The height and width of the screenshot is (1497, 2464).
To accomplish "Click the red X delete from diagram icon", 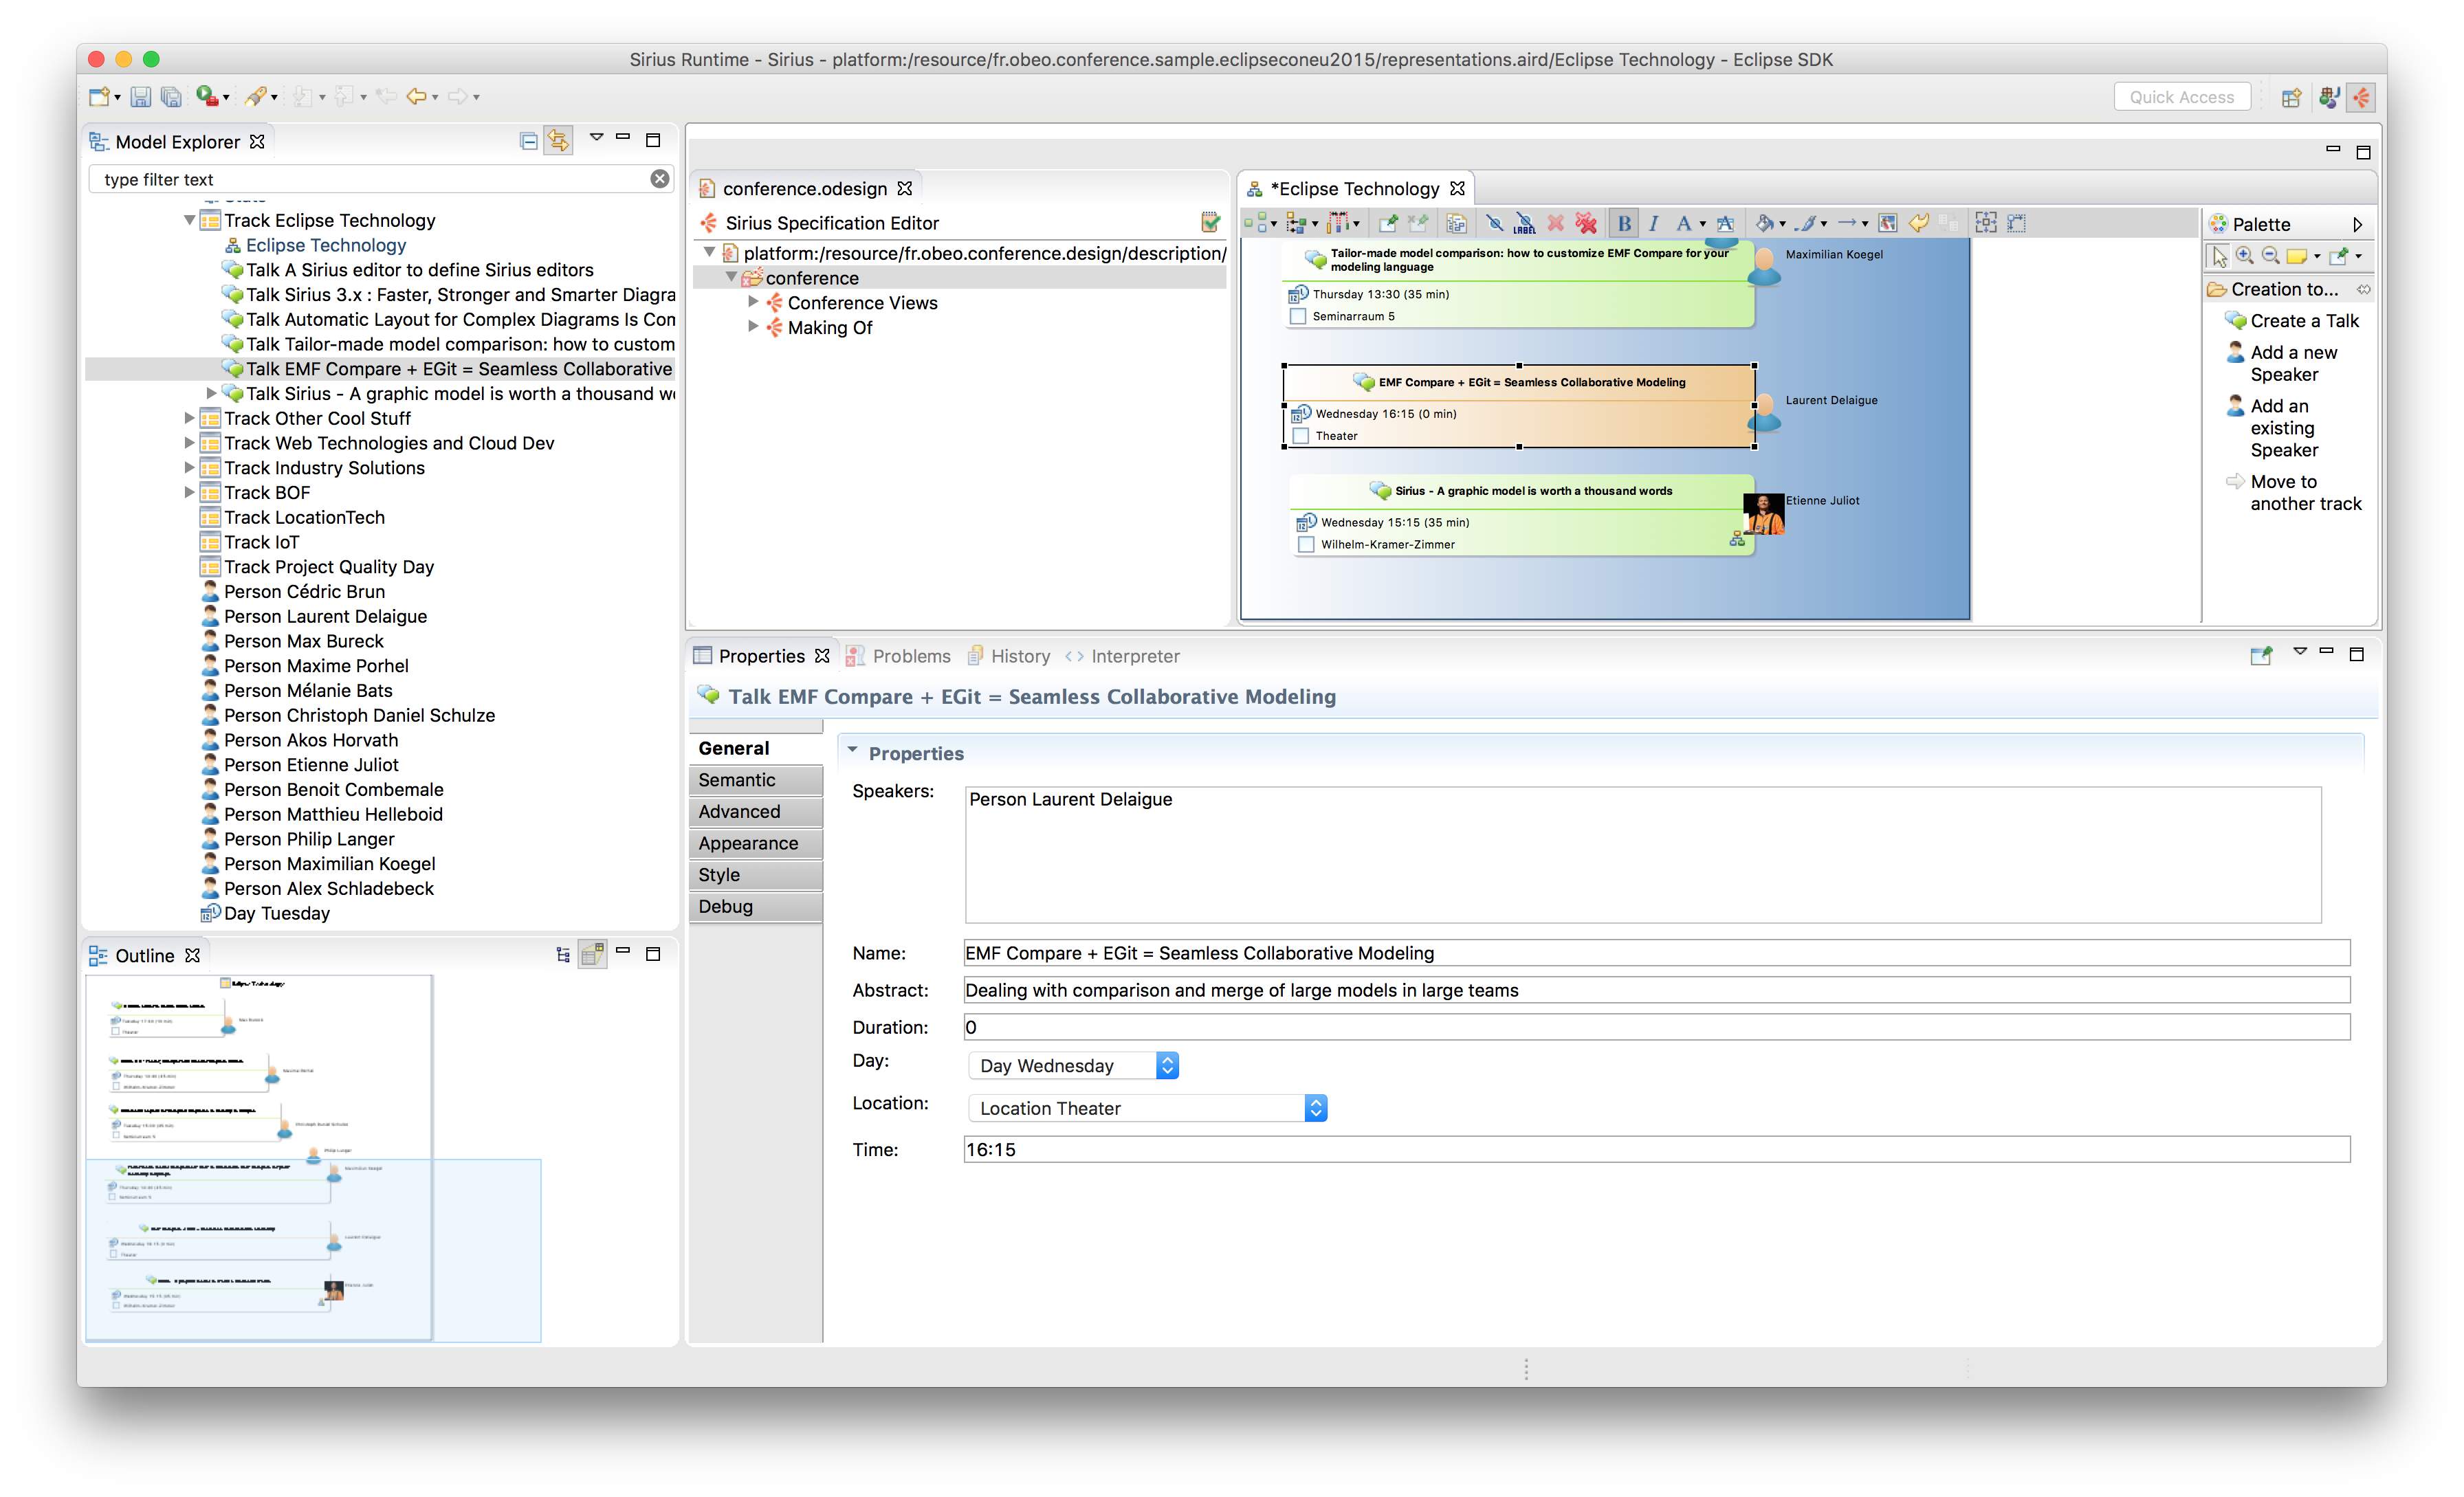I will pyautogui.click(x=1555, y=223).
